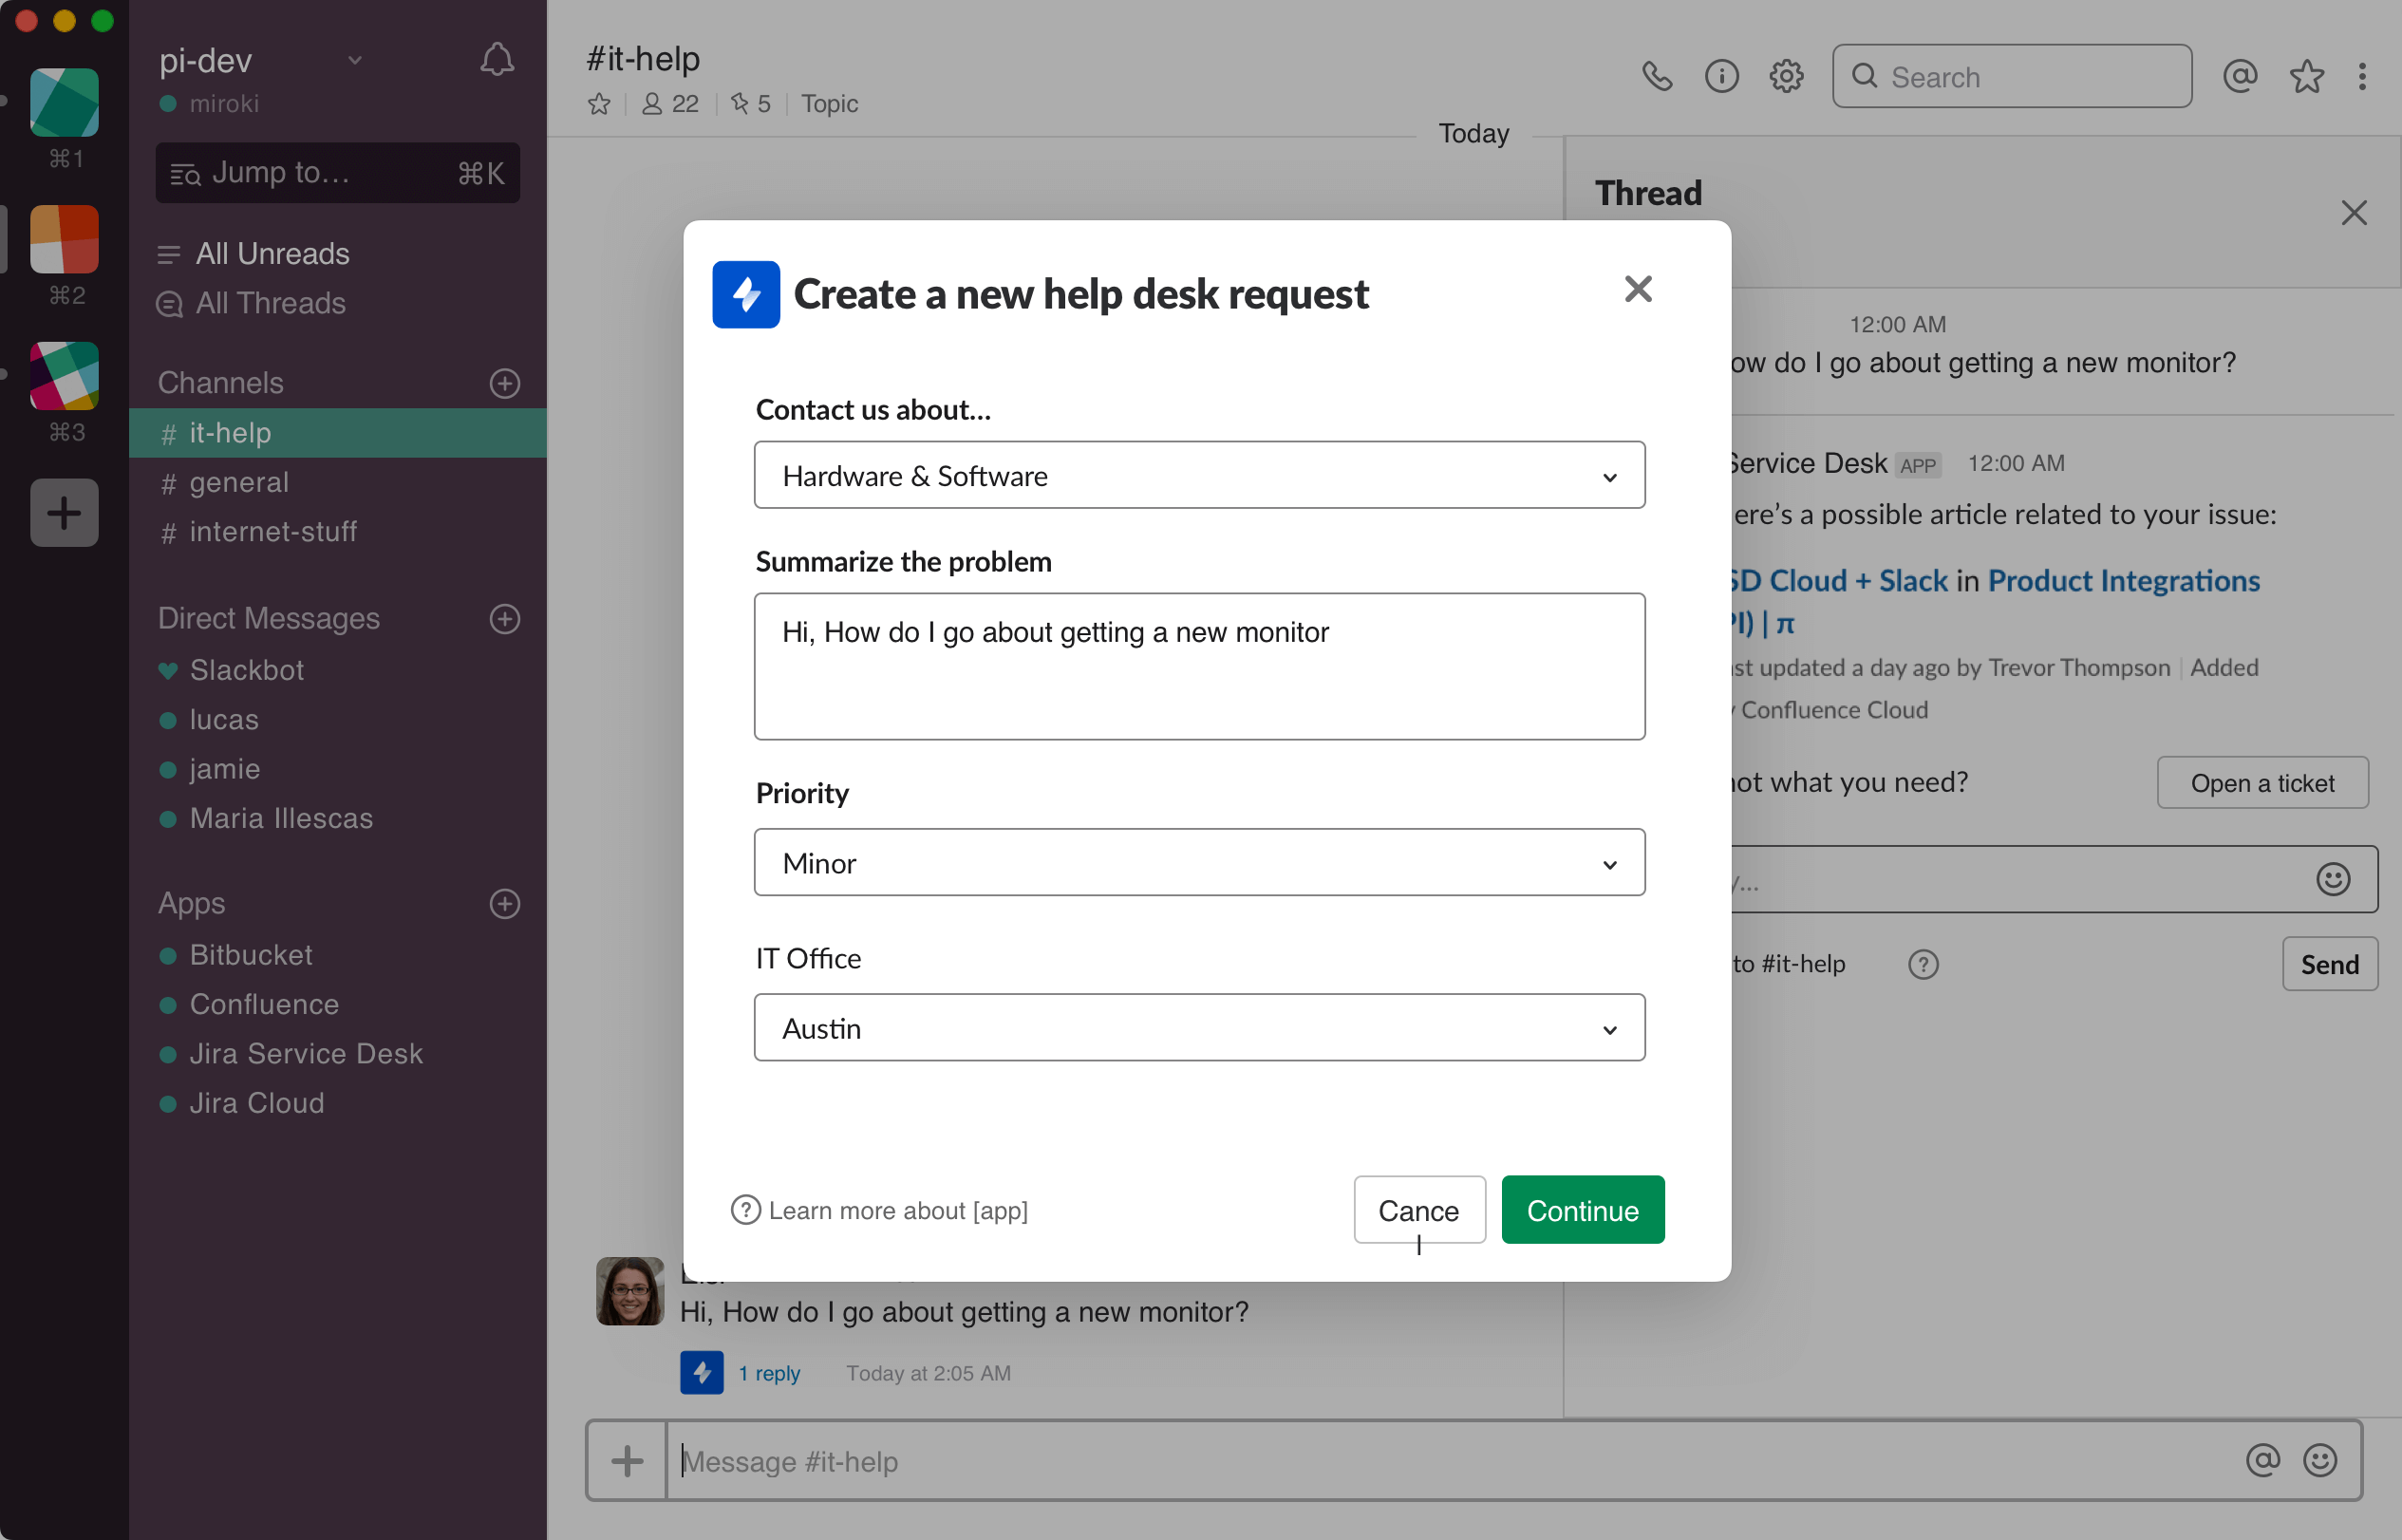Click the Cancel button in dialog
Image resolution: width=2402 pixels, height=1540 pixels.
[x=1418, y=1210]
